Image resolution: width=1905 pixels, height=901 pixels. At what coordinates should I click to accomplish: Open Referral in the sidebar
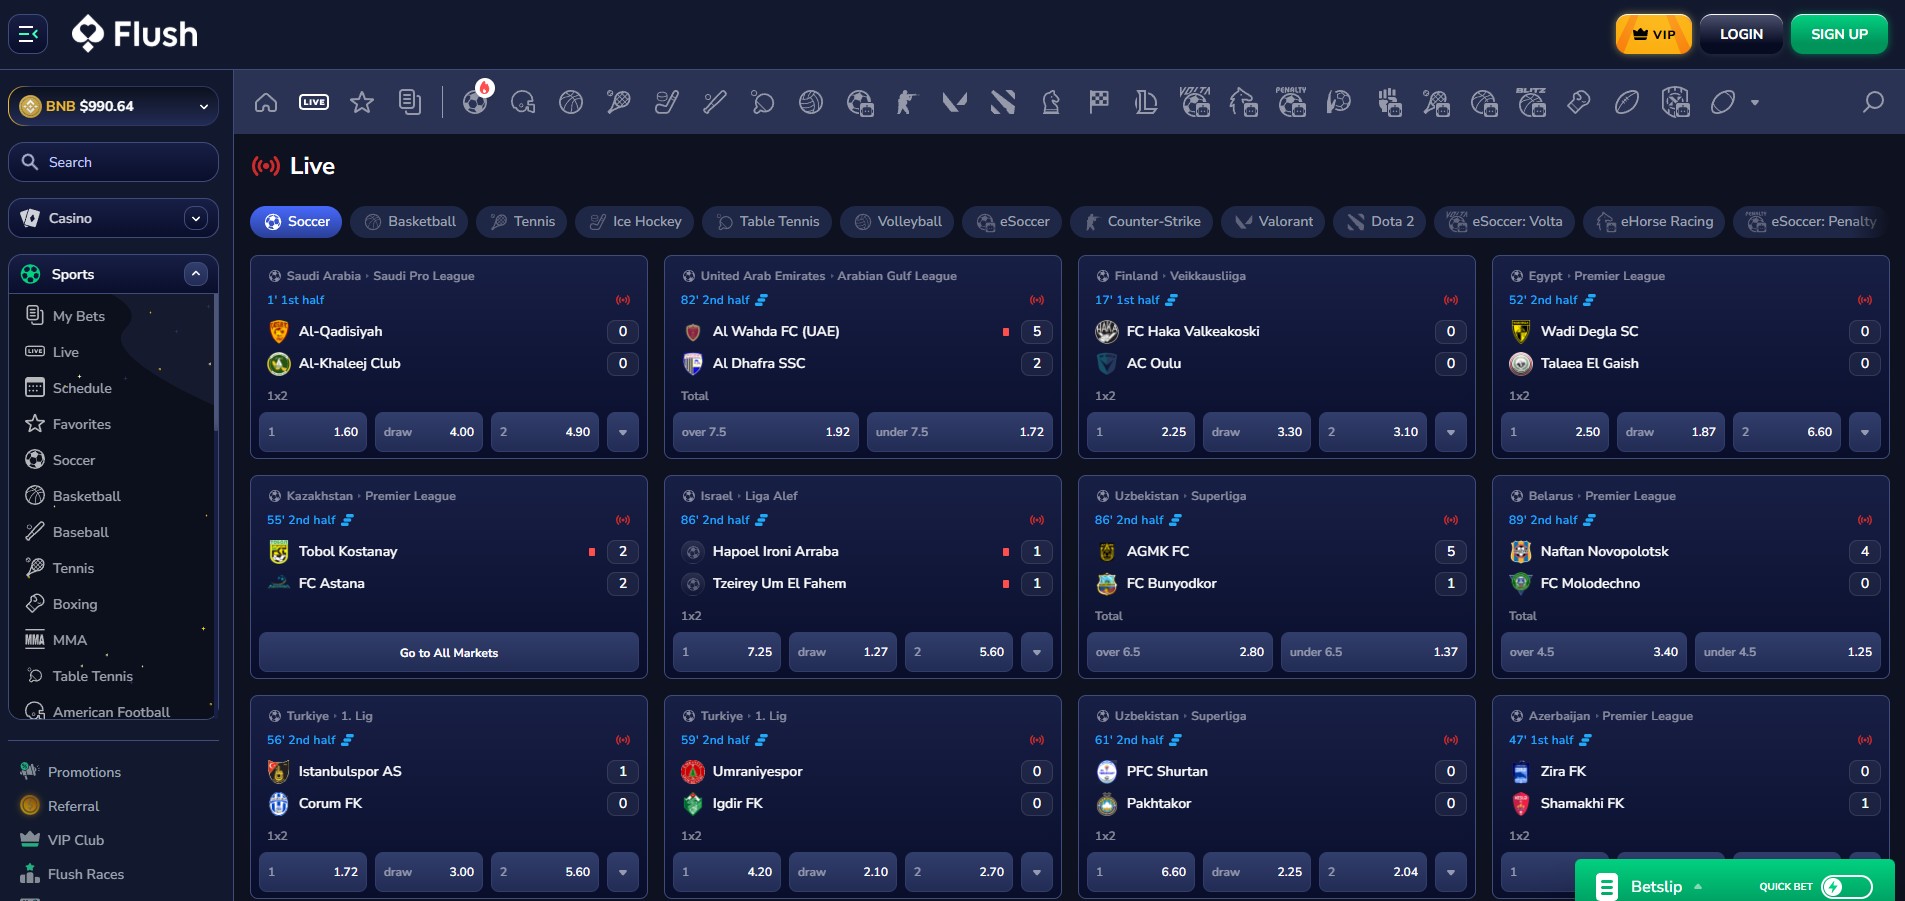click(x=73, y=806)
